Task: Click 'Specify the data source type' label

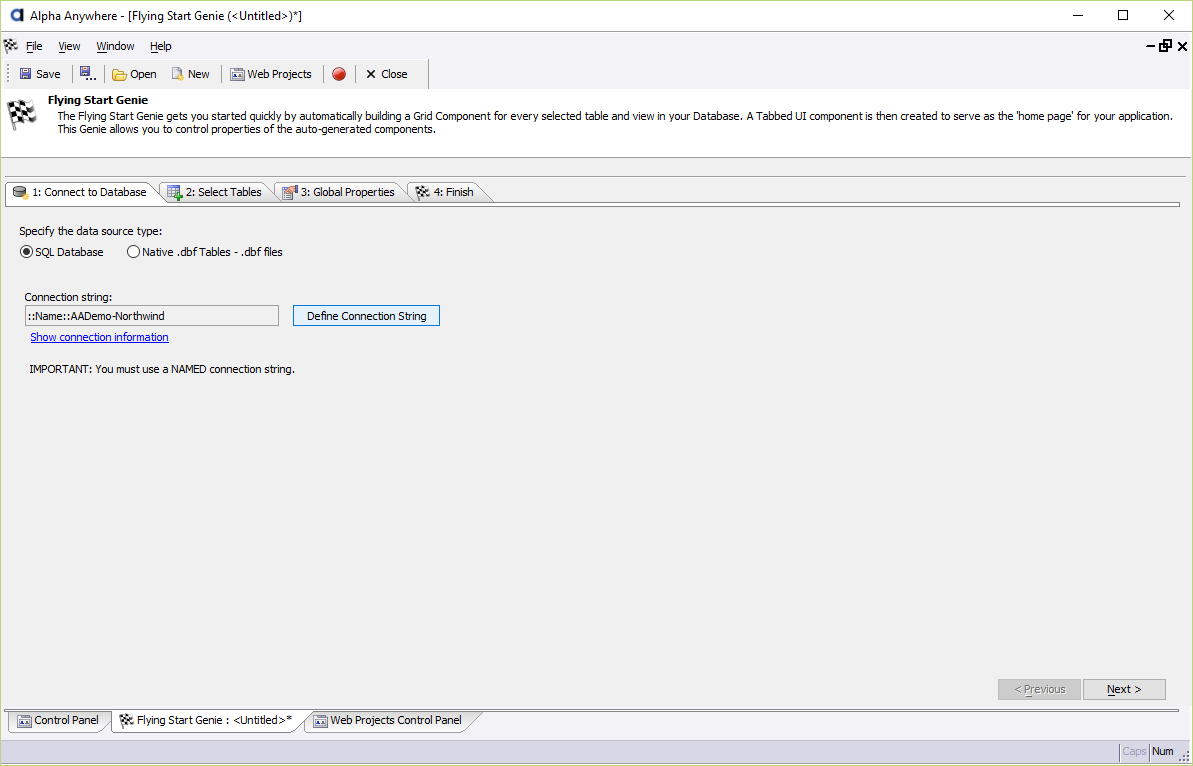Action: pos(91,231)
